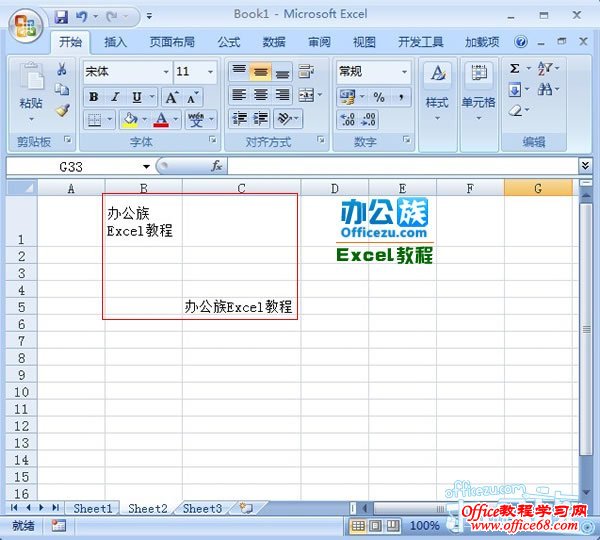Switch to 公式 ribbon tab
600x540 pixels.
228,42
